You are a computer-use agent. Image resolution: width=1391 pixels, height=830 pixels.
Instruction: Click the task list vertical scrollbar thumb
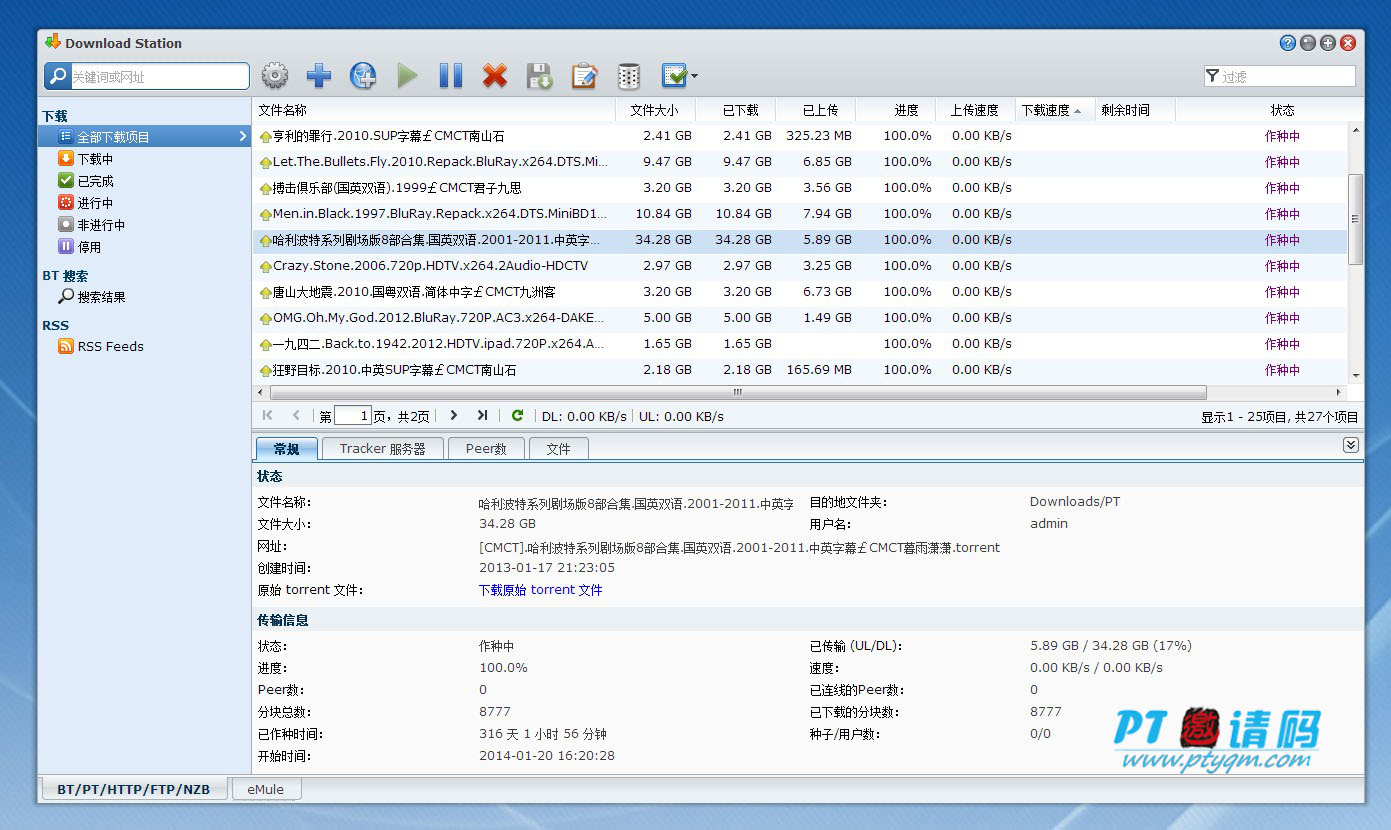click(1356, 219)
